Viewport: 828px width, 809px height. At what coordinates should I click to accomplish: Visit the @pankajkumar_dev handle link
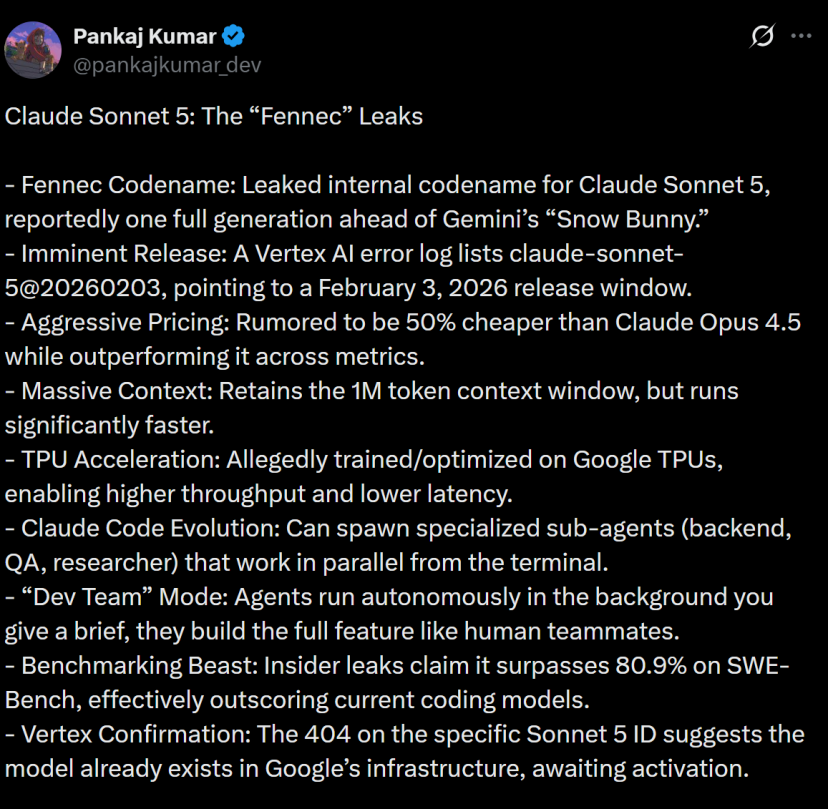(x=167, y=65)
